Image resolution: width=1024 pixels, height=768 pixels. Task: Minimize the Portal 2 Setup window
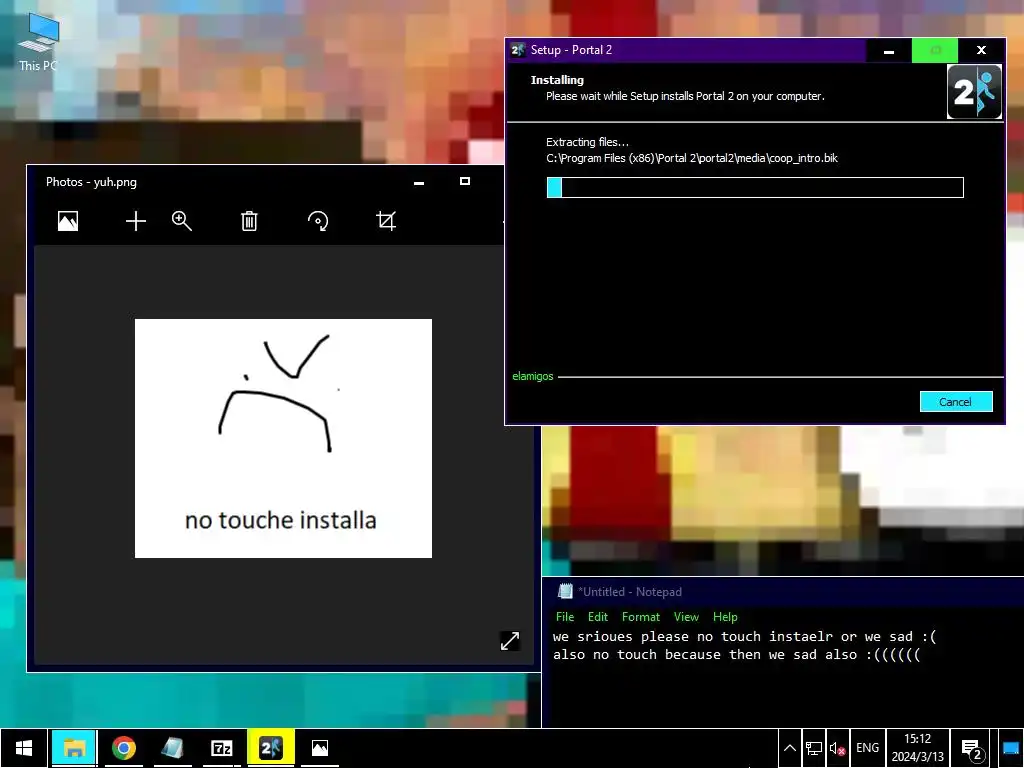tap(889, 50)
